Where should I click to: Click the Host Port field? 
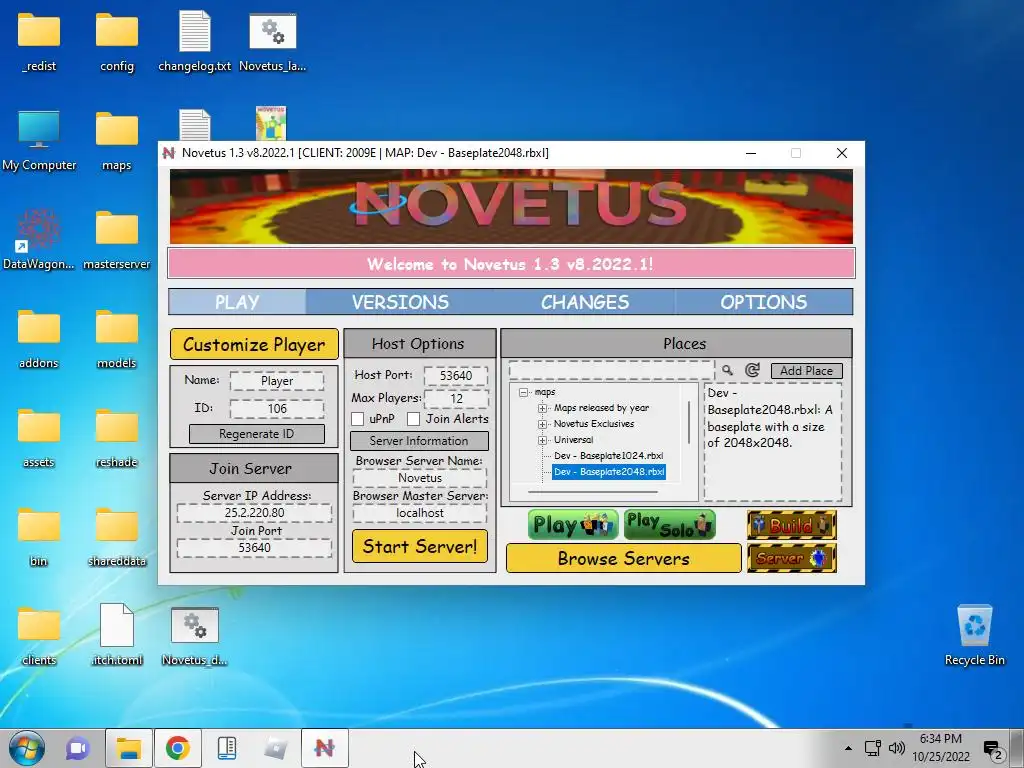tap(456, 376)
